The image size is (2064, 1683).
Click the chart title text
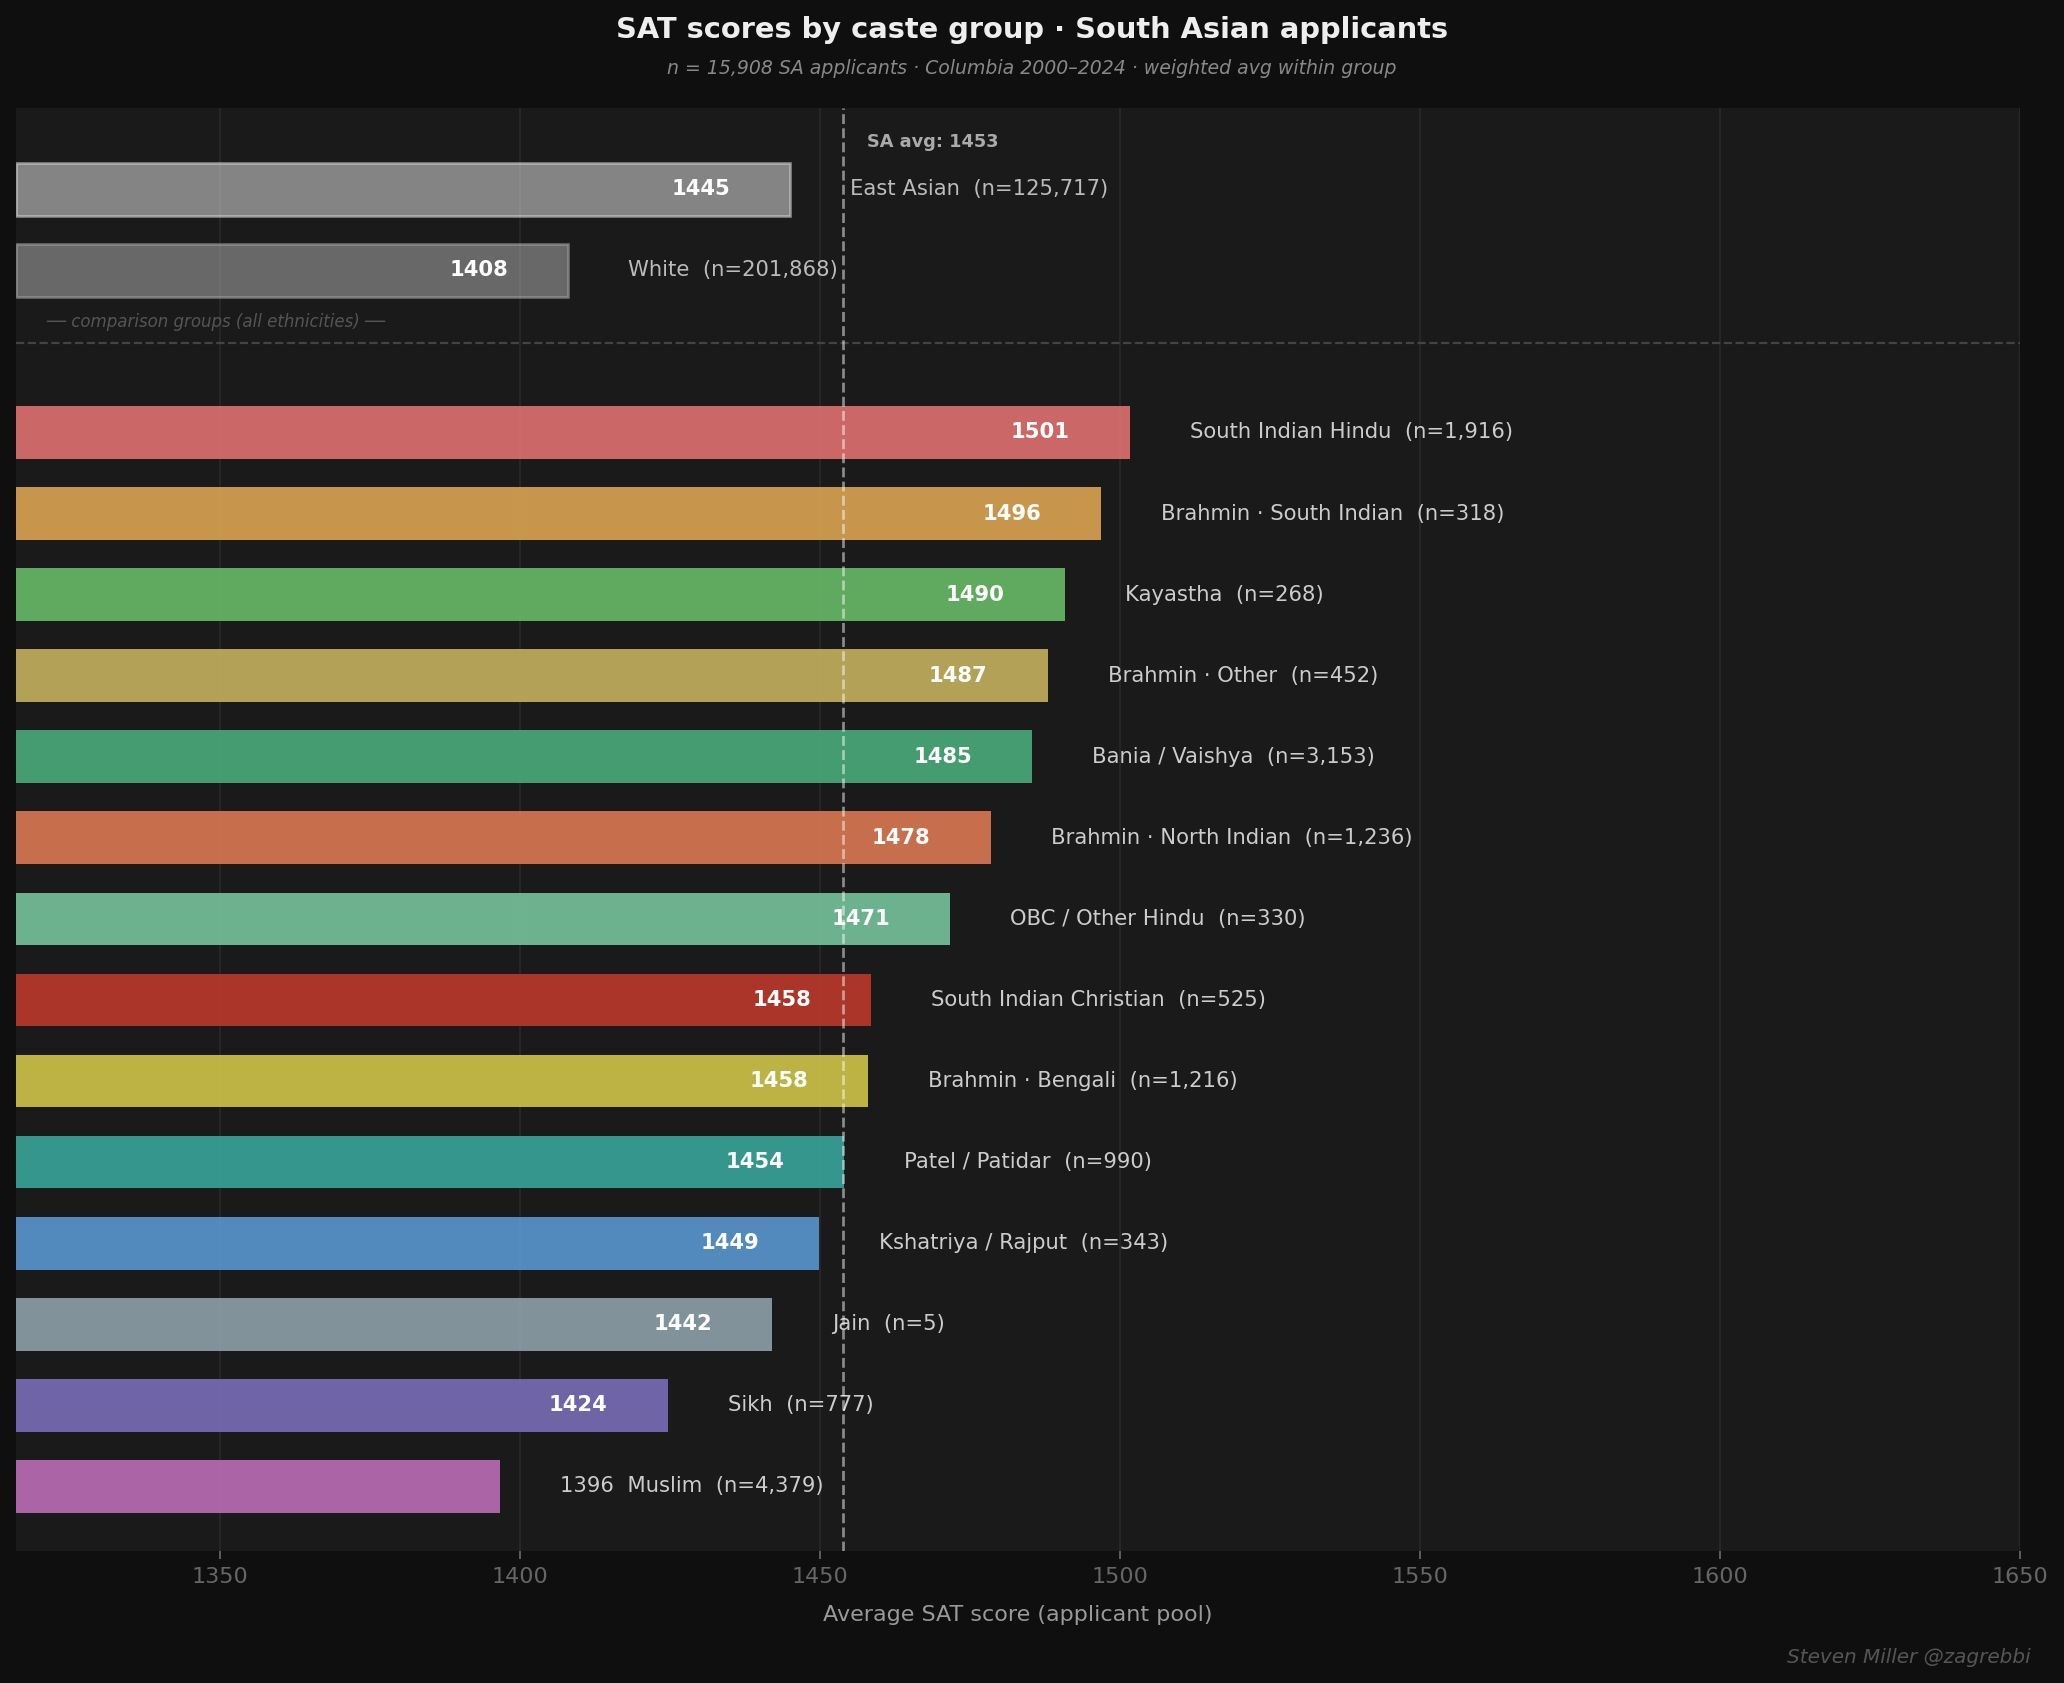pos(1032,29)
